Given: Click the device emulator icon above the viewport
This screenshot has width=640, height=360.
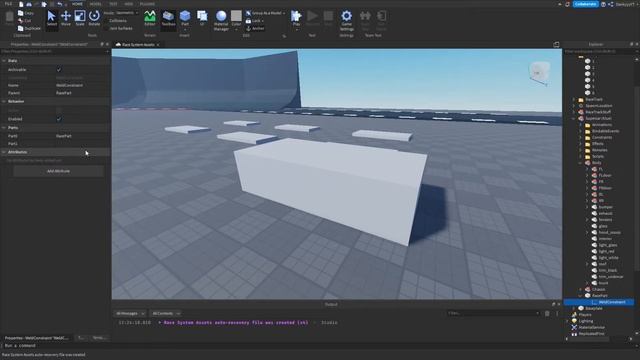Looking at the screenshot, I should tap(556, 44).
